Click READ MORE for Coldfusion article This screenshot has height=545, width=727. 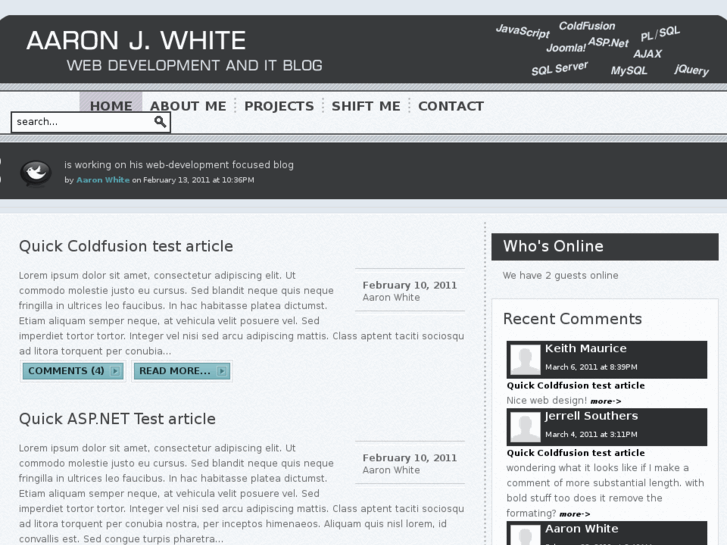(182, 371)
